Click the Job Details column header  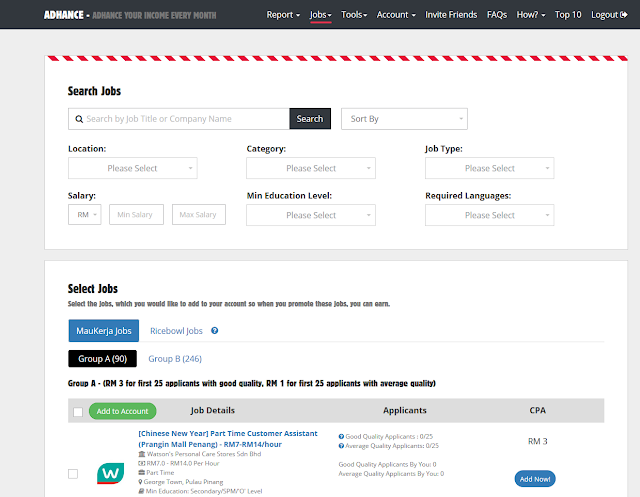coord(212,410)
